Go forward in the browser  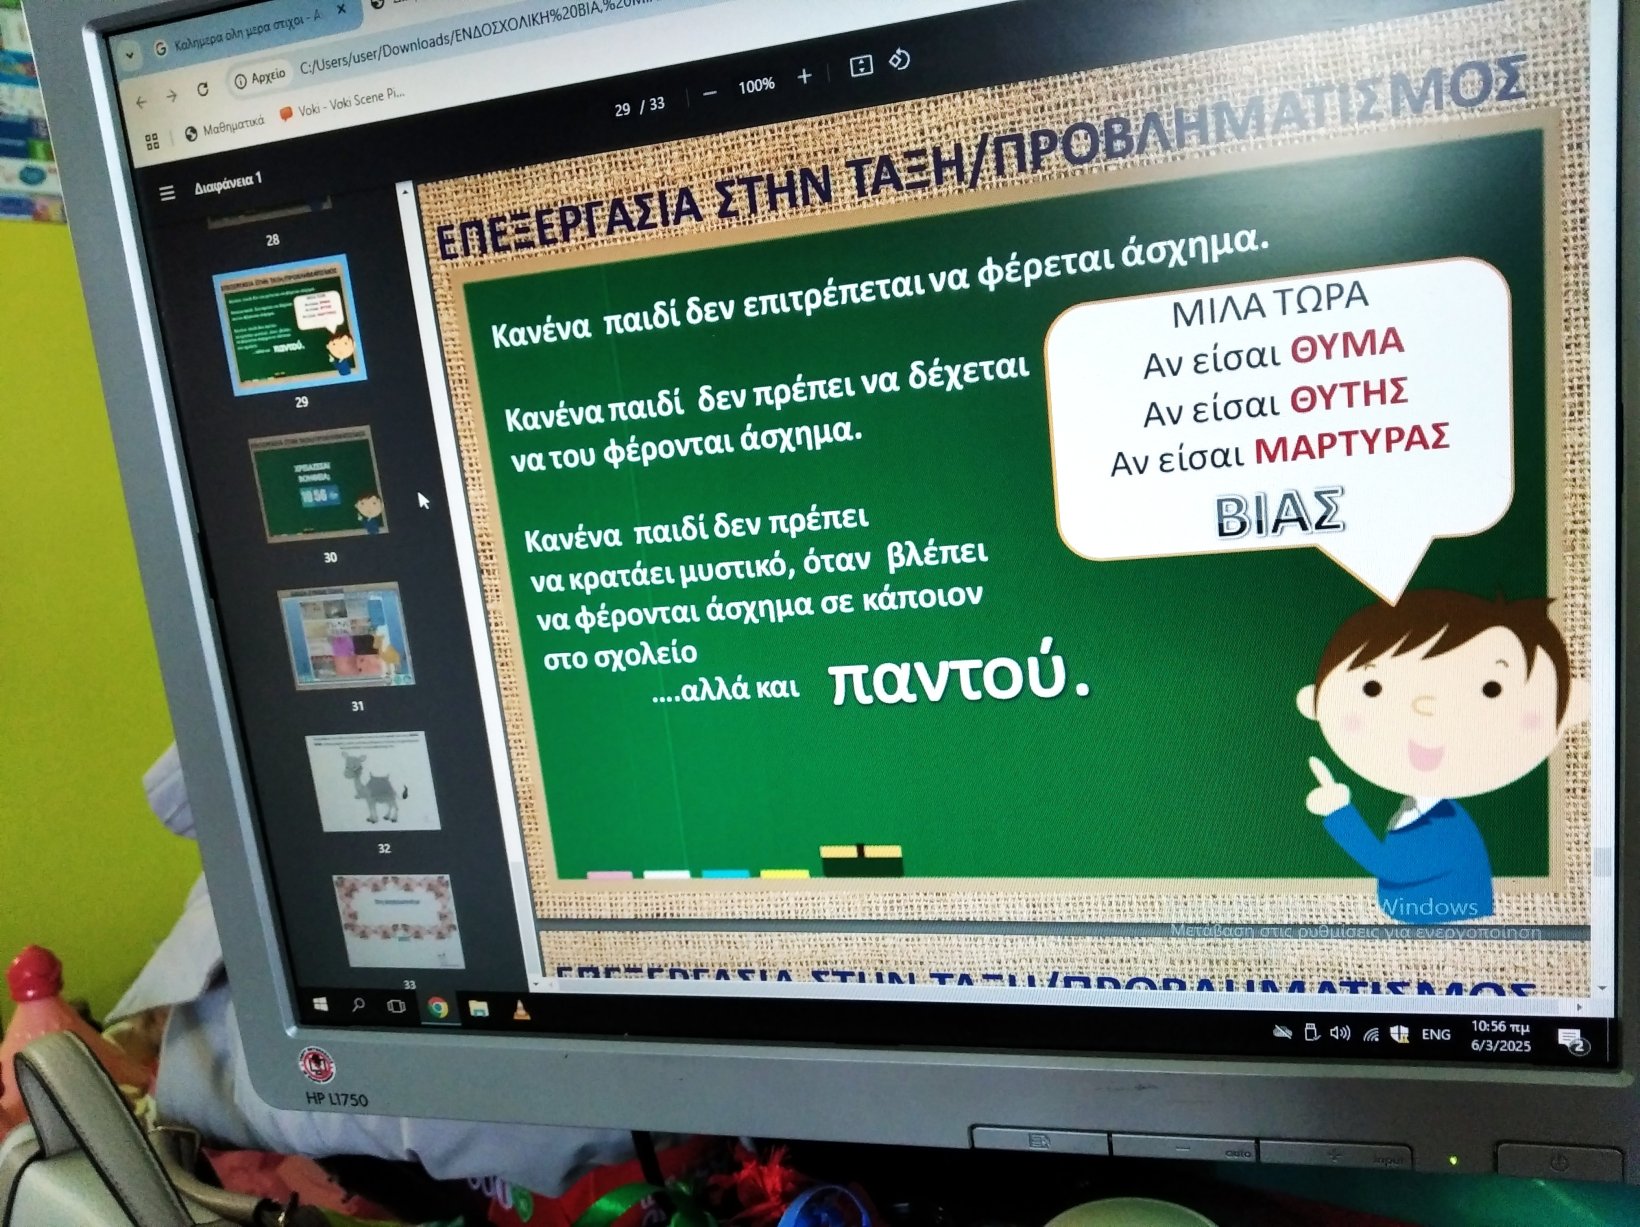click(171, 96)
